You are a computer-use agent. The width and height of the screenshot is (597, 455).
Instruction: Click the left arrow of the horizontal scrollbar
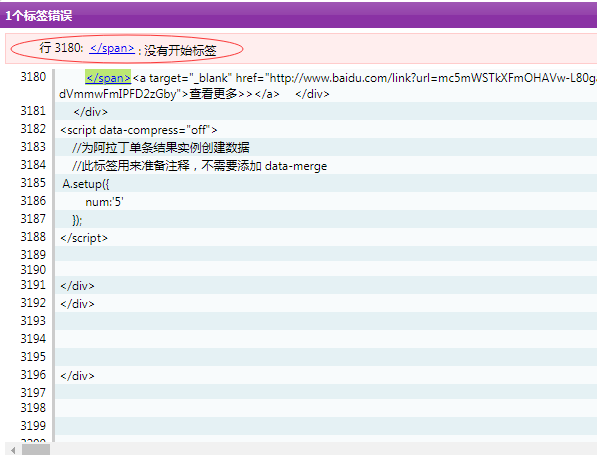pyautogui.click(x=13, y=450)
